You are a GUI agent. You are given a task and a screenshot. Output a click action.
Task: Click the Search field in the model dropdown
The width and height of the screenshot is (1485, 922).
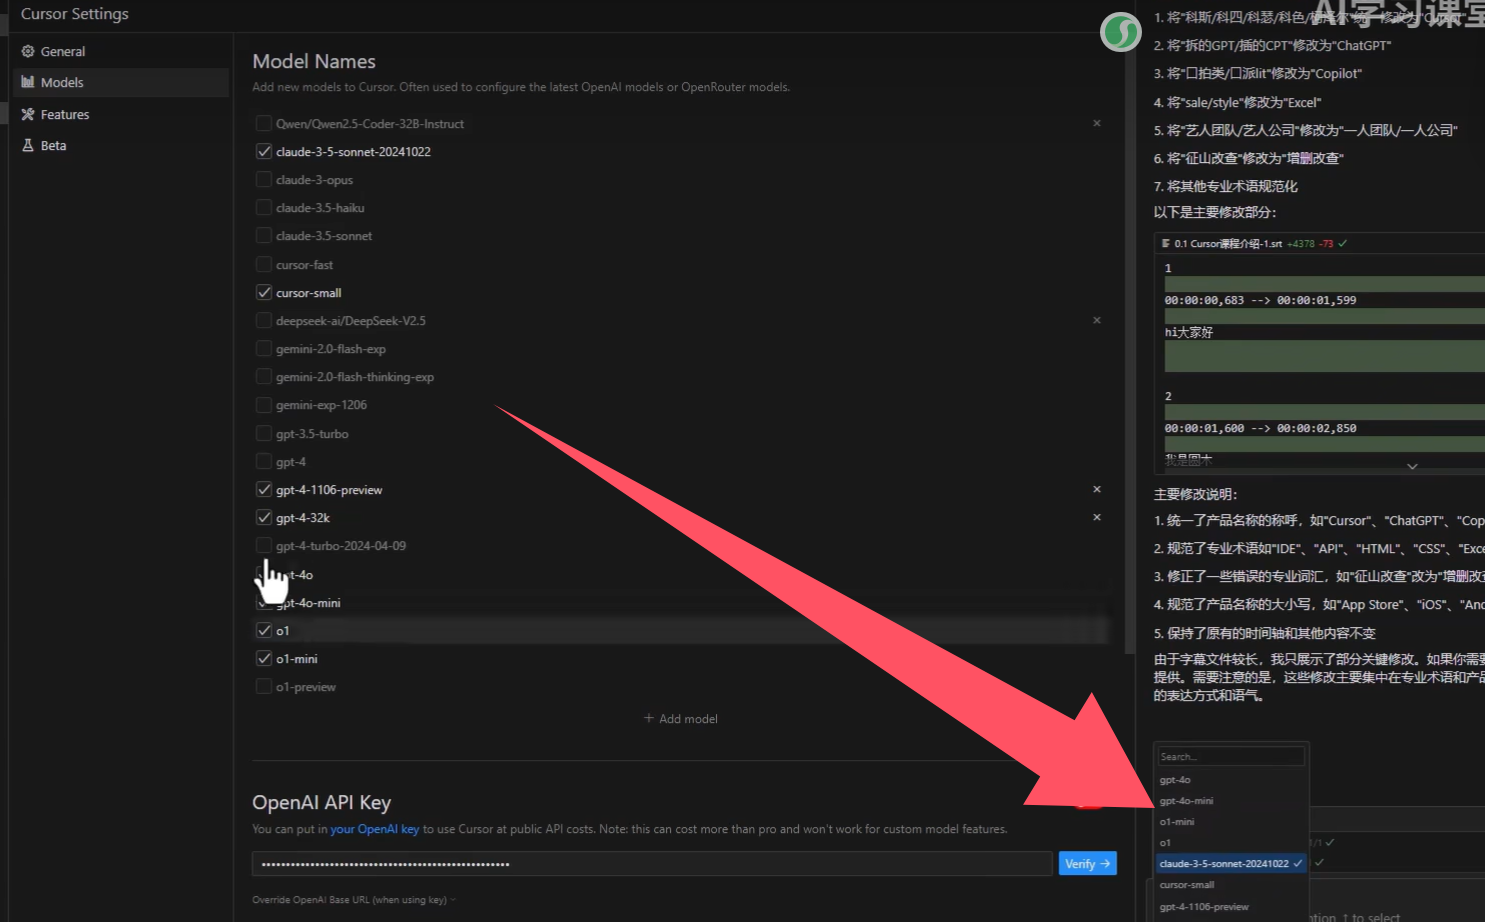click(x=1231, y=756)
